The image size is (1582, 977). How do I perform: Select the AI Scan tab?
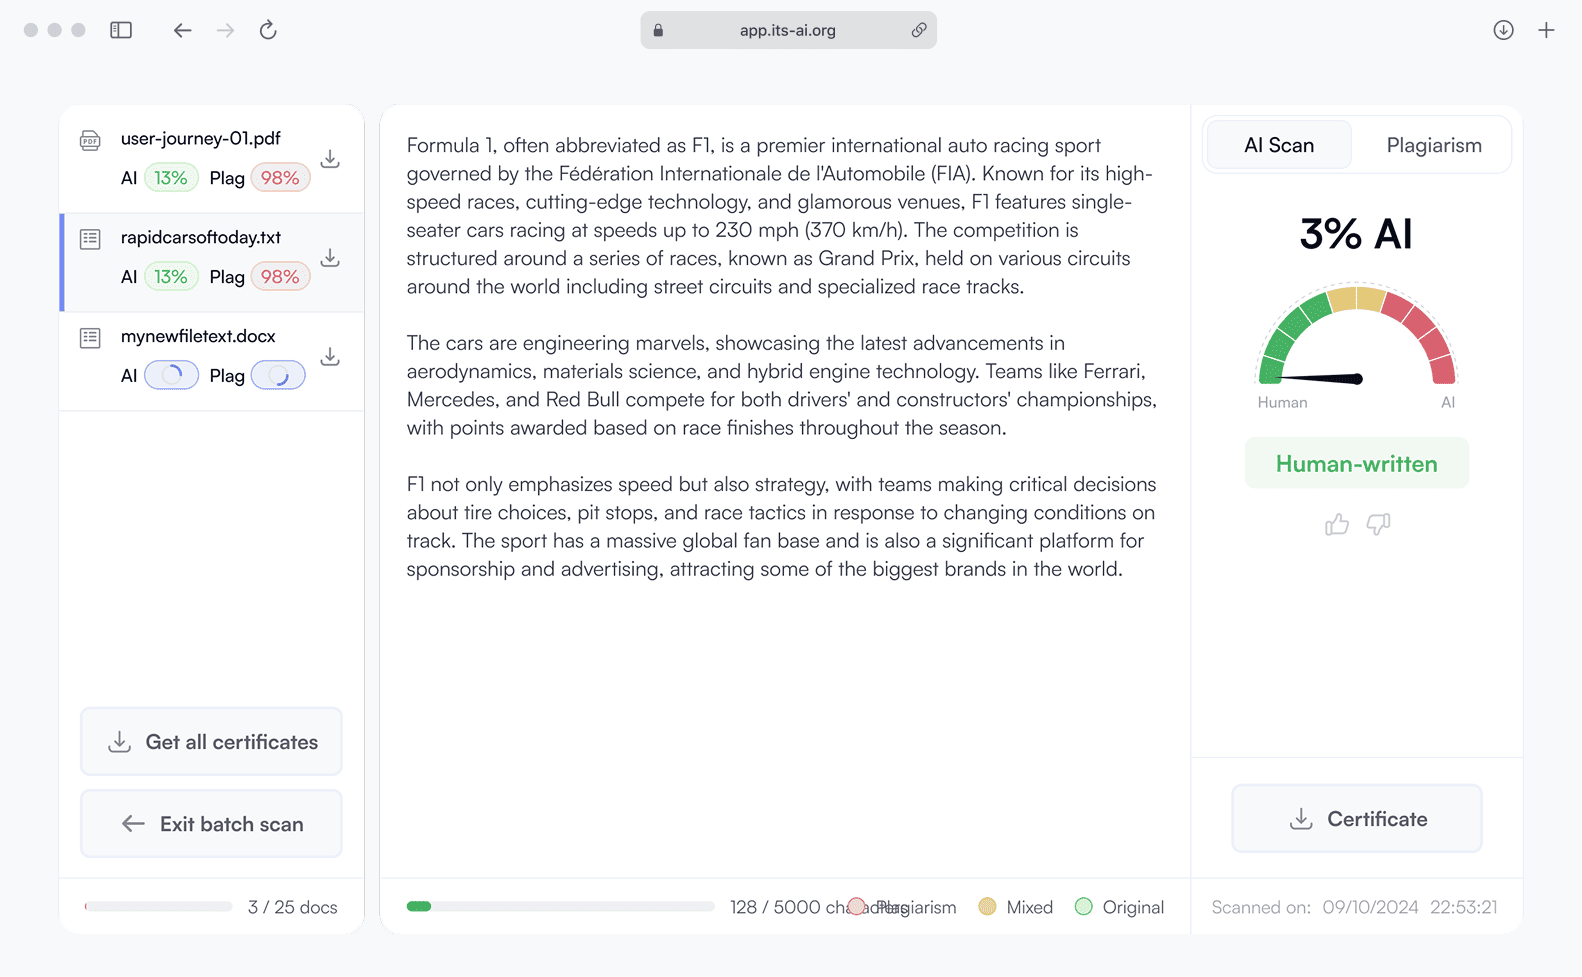pyautogui.click(x=1279, y=145)
